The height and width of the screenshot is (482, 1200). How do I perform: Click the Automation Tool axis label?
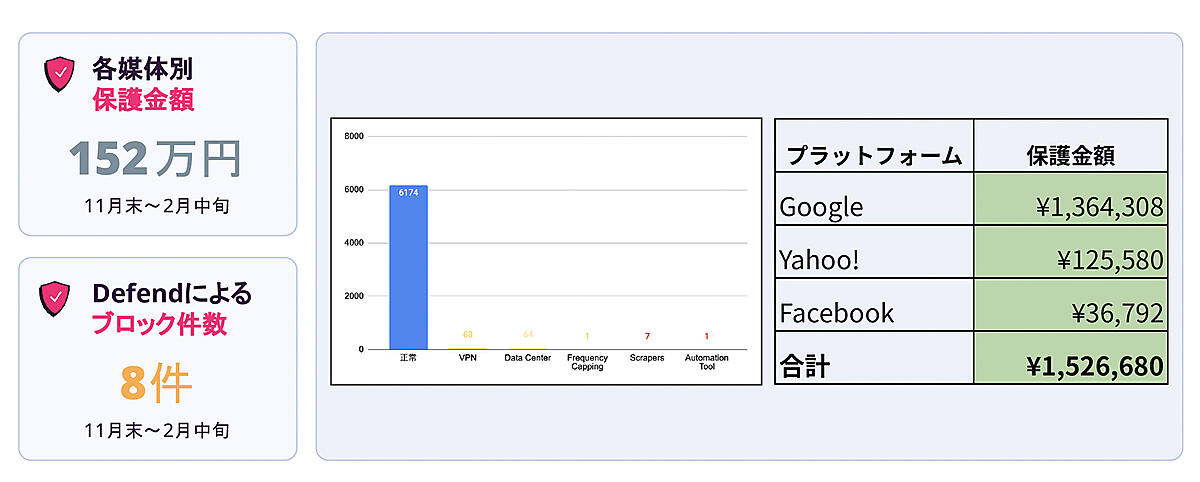click(706, 361)
